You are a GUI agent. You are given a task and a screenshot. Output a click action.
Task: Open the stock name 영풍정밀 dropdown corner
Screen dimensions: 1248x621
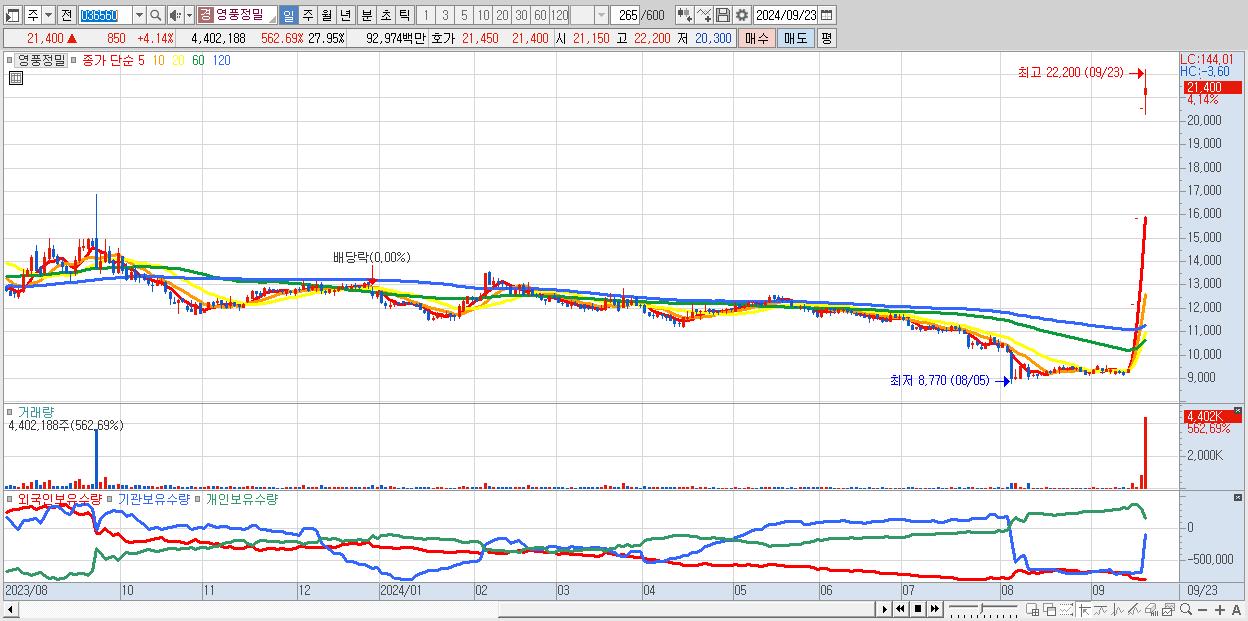(x=272, y=20)
